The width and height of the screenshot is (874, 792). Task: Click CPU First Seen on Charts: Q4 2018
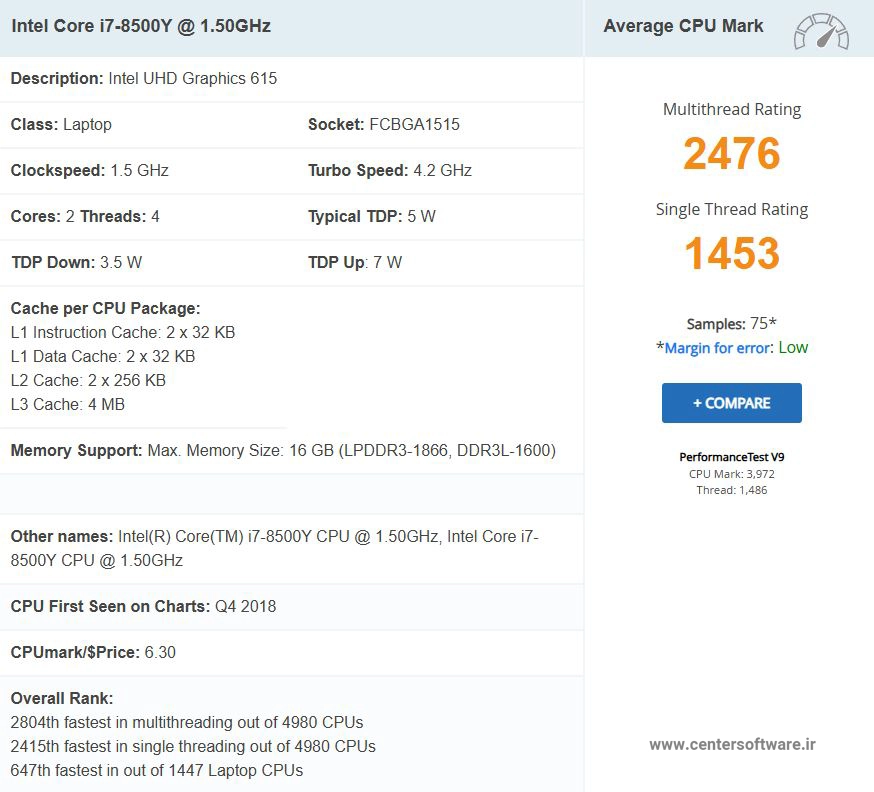pos(143,606)
